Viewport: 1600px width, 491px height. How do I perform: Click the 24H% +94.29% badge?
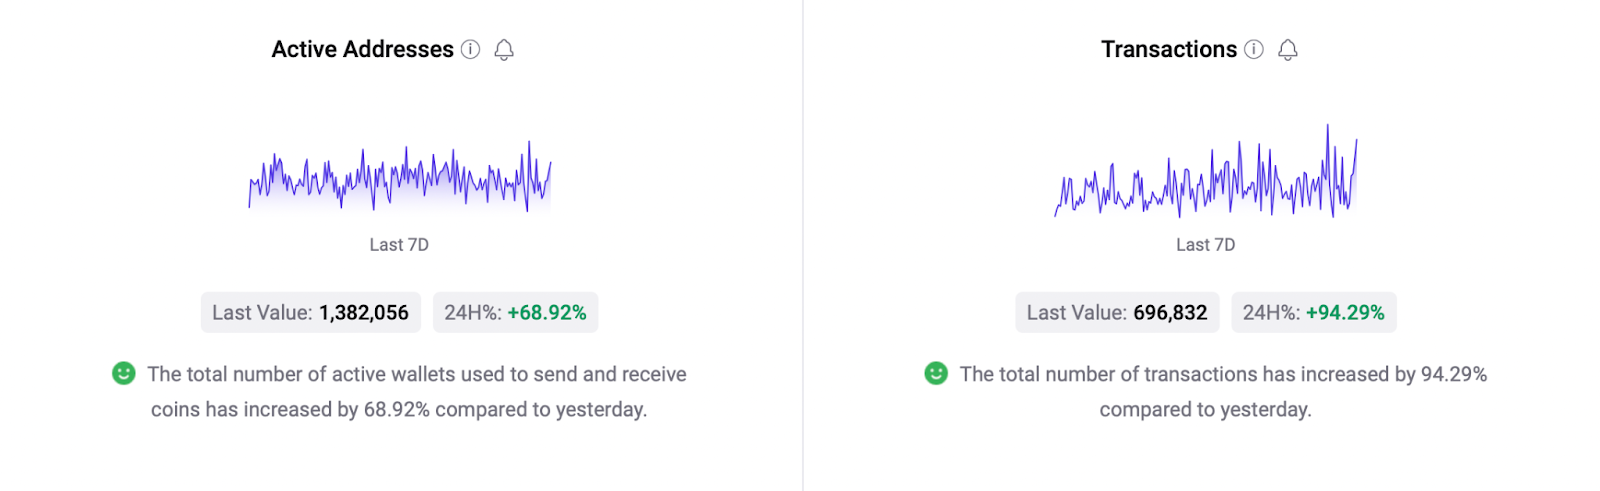coord(1313,312)
